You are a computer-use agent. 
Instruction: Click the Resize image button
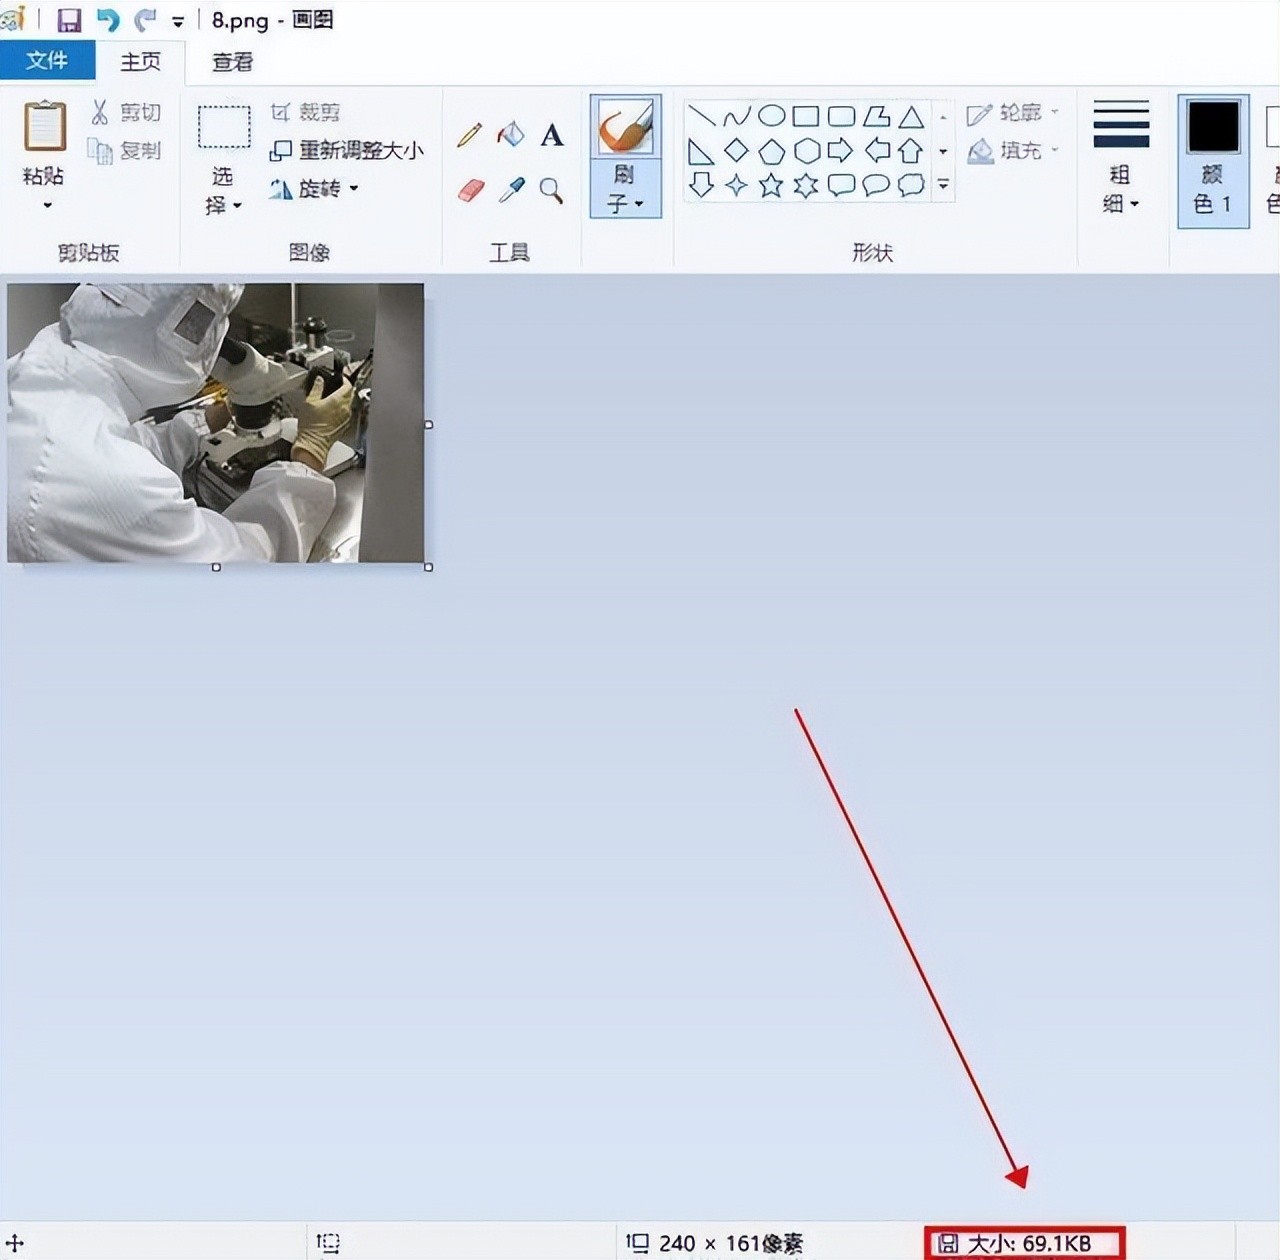(x=347, y=150)
